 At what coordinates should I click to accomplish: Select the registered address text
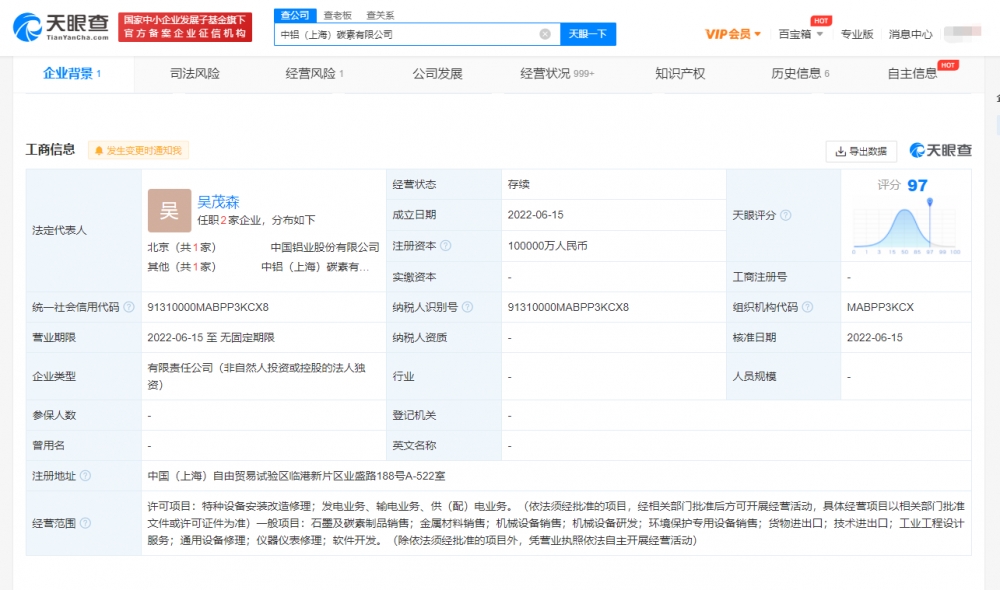point(296,476)
